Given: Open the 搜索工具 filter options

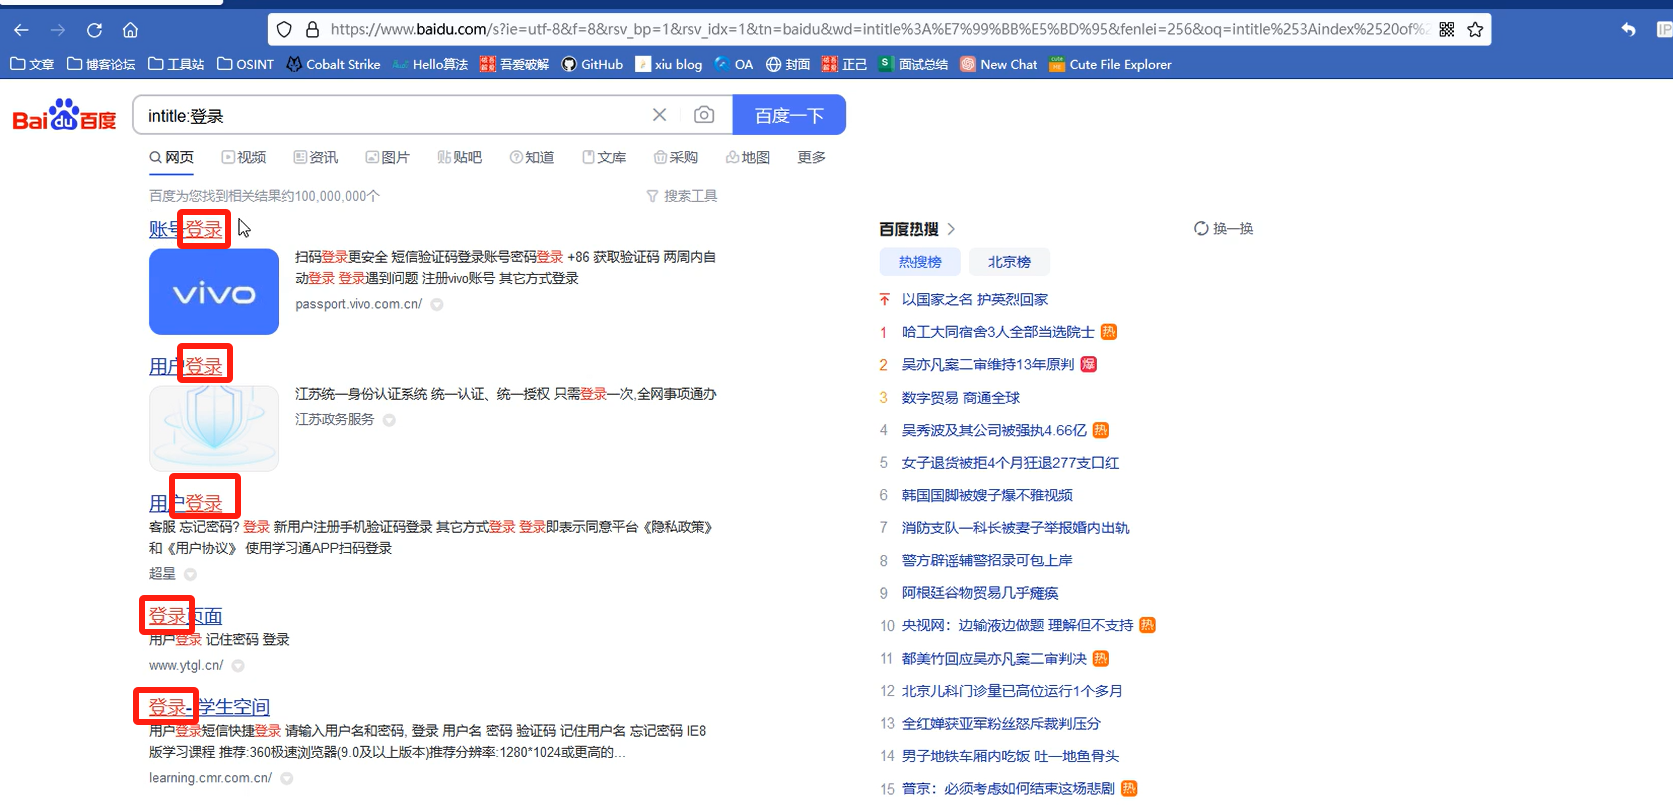Looking at the screenshot, I should coord(682,196).
